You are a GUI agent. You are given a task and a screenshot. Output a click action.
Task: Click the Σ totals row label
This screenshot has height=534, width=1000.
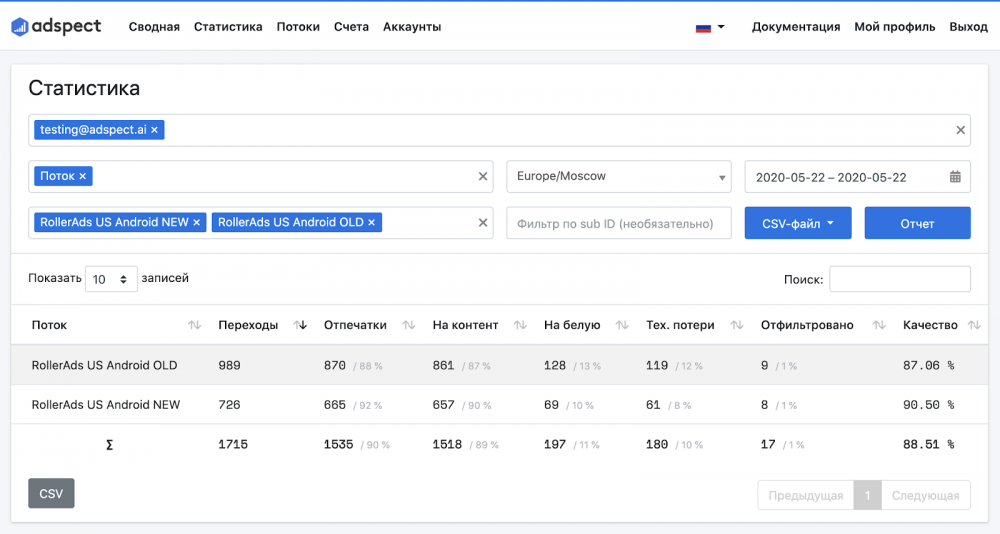pos(110,445)
